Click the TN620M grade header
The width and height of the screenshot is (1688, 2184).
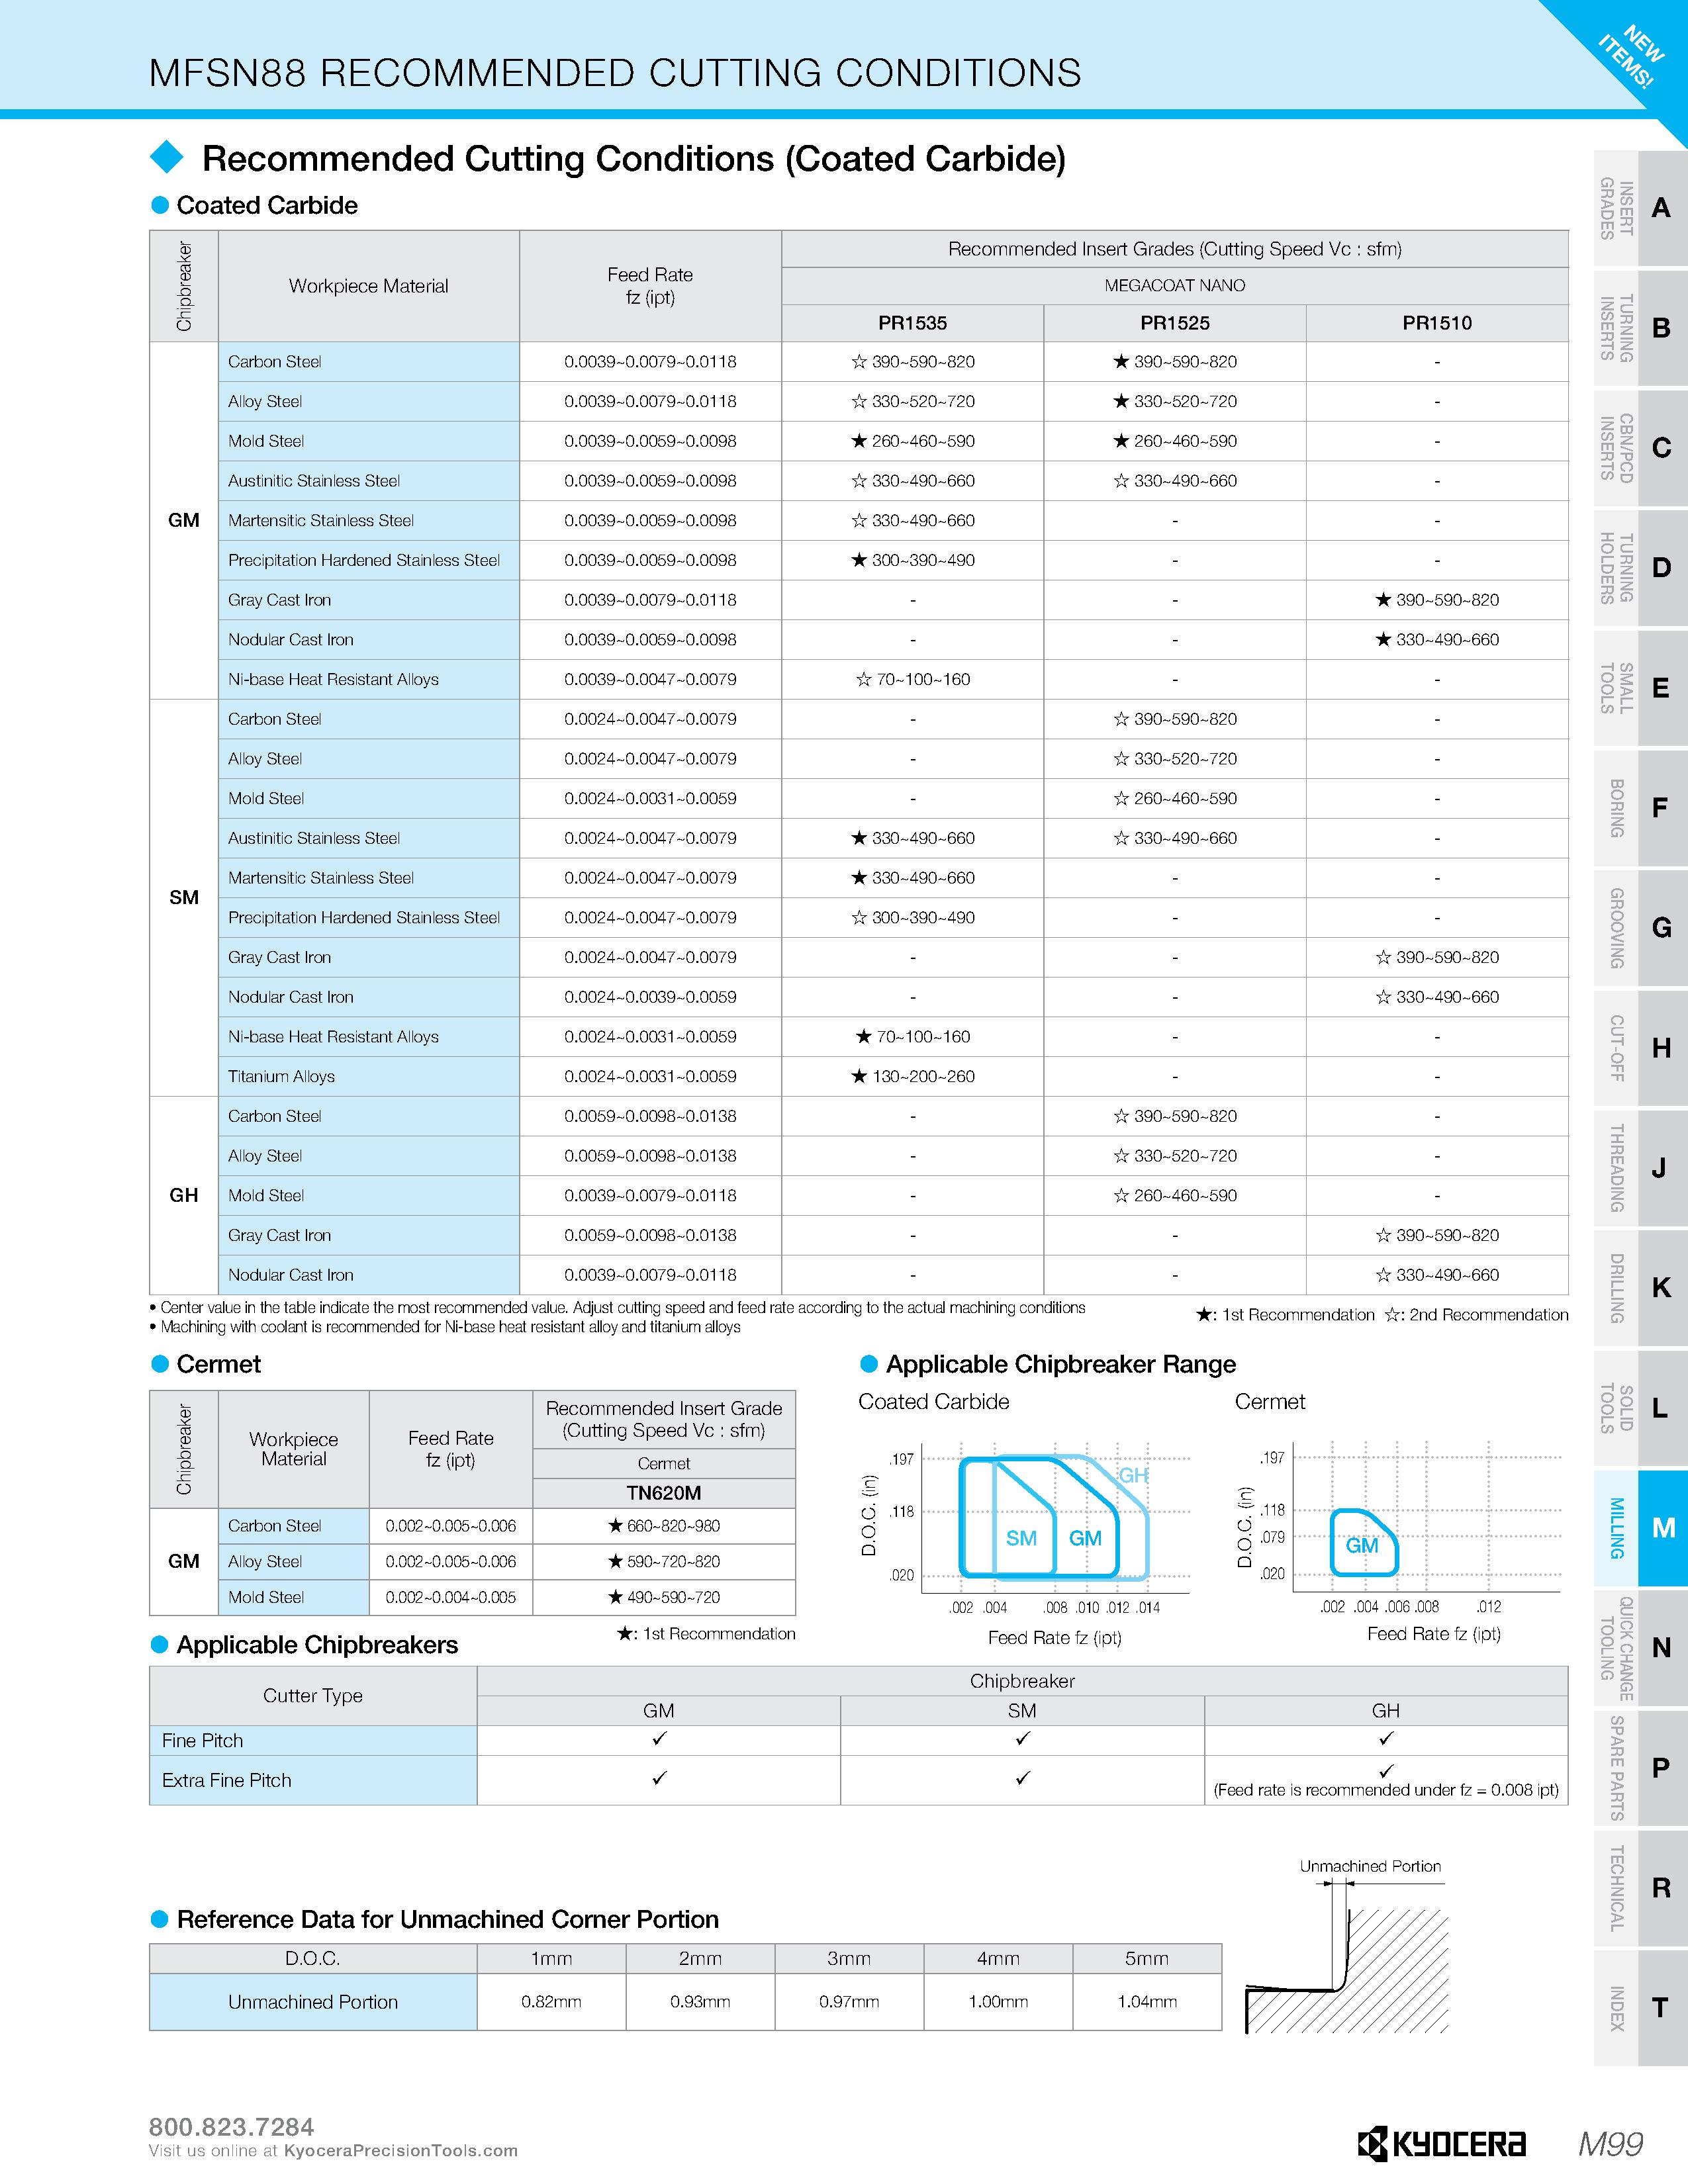(664, 1493)
